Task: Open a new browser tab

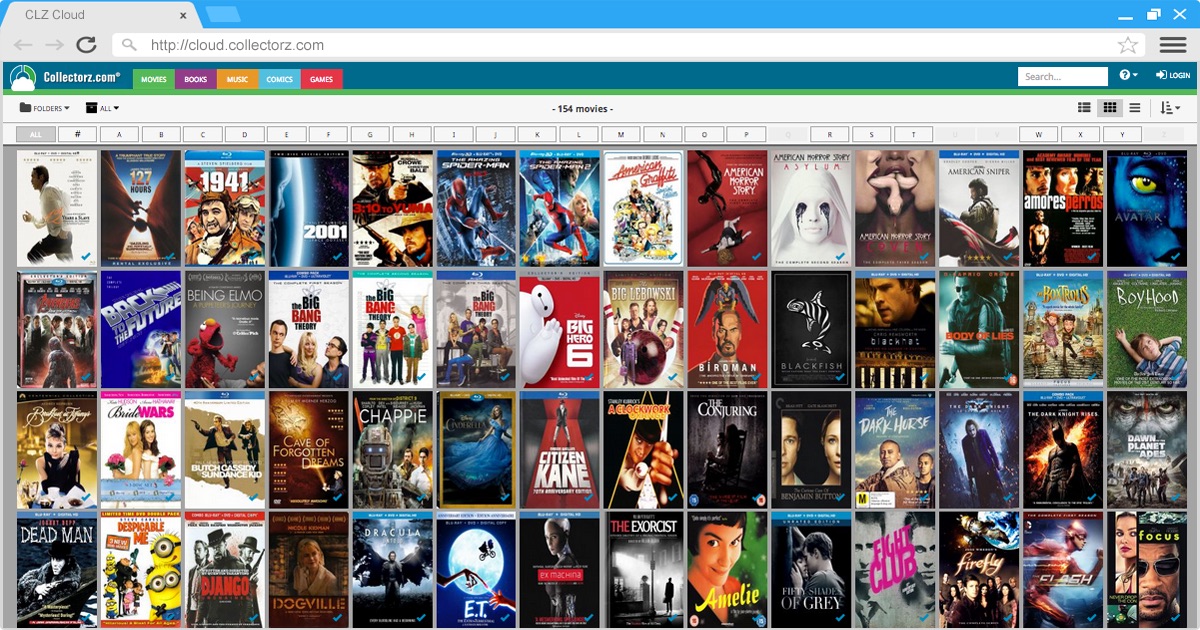Action: coord(222,14)
